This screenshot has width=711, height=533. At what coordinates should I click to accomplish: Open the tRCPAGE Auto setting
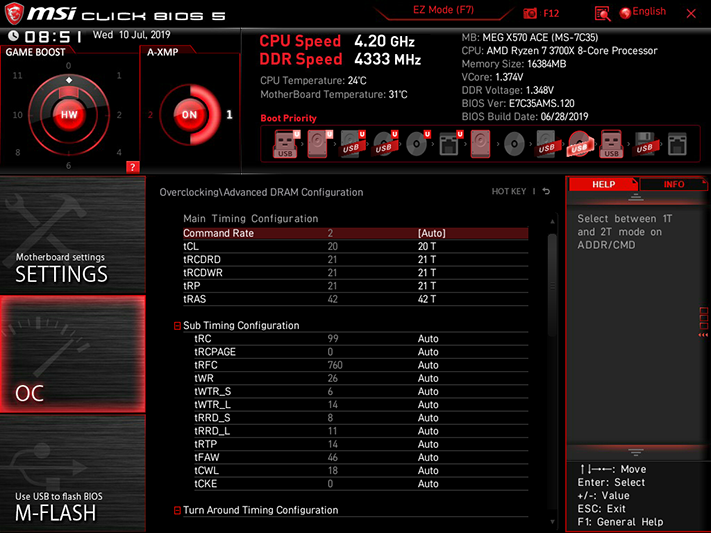tap(428, 352)
